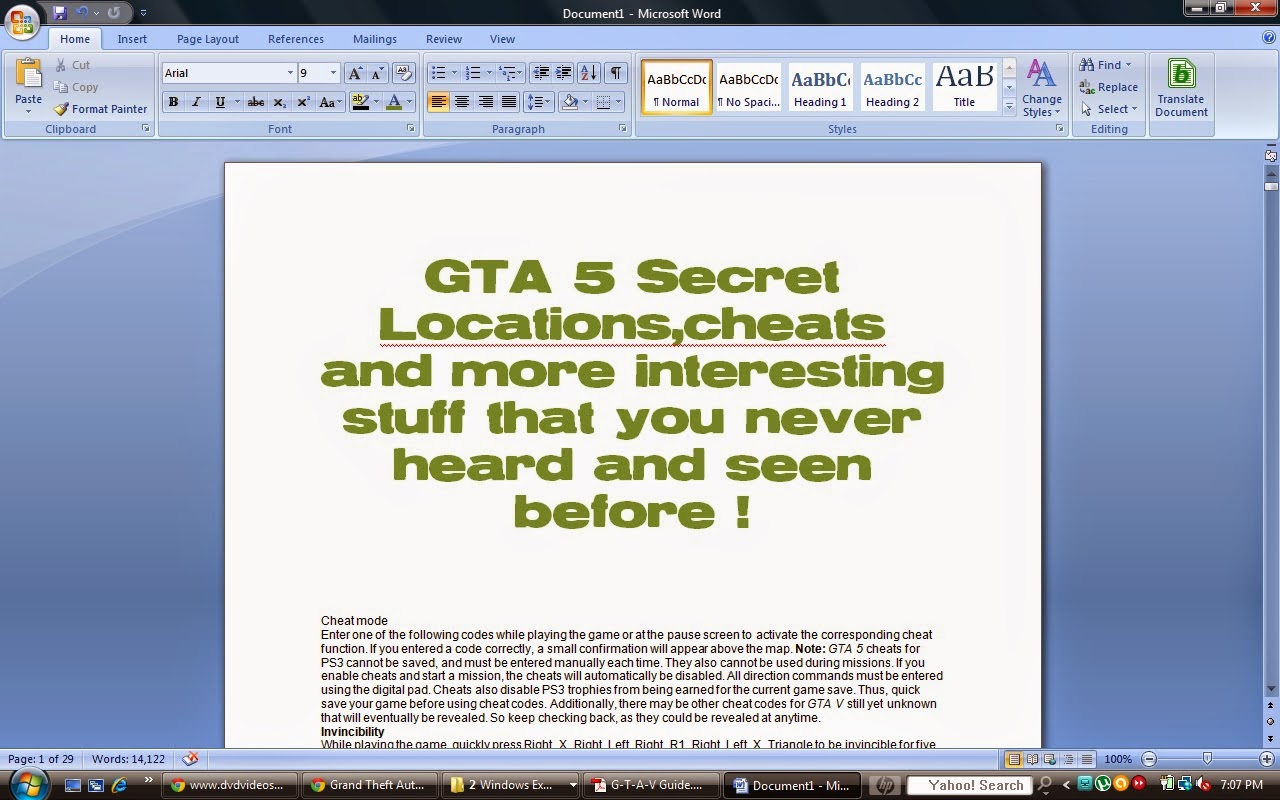Select the Format Painter tool

coord(100,109)
